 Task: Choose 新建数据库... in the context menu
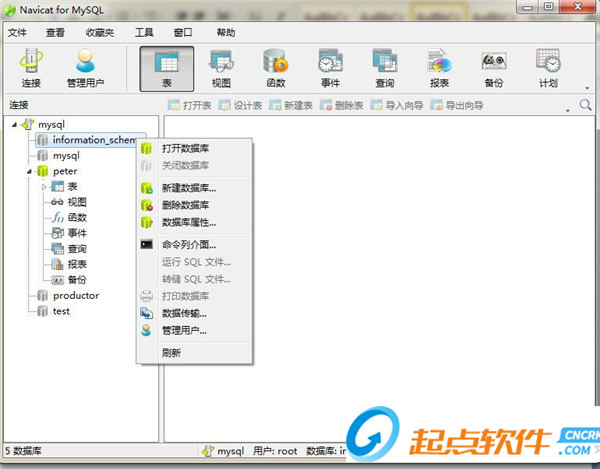click(x=194, y=188)
